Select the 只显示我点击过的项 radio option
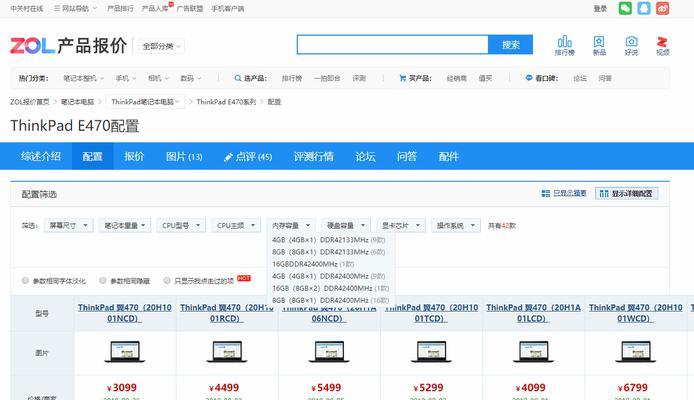Viewport: 694px width, 400px height. [x=167, y=280]
